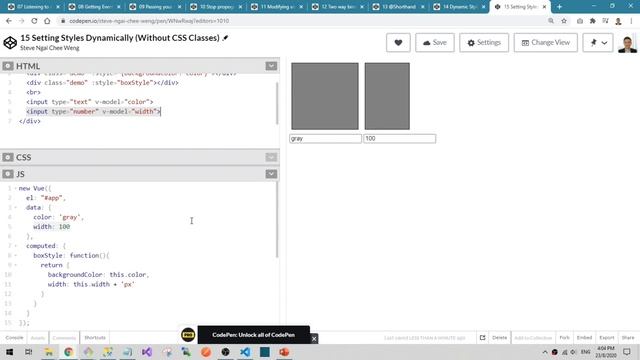Open HTML editor settings gear
This screenshot has width=640, height=360.
[x=8, y=66]
